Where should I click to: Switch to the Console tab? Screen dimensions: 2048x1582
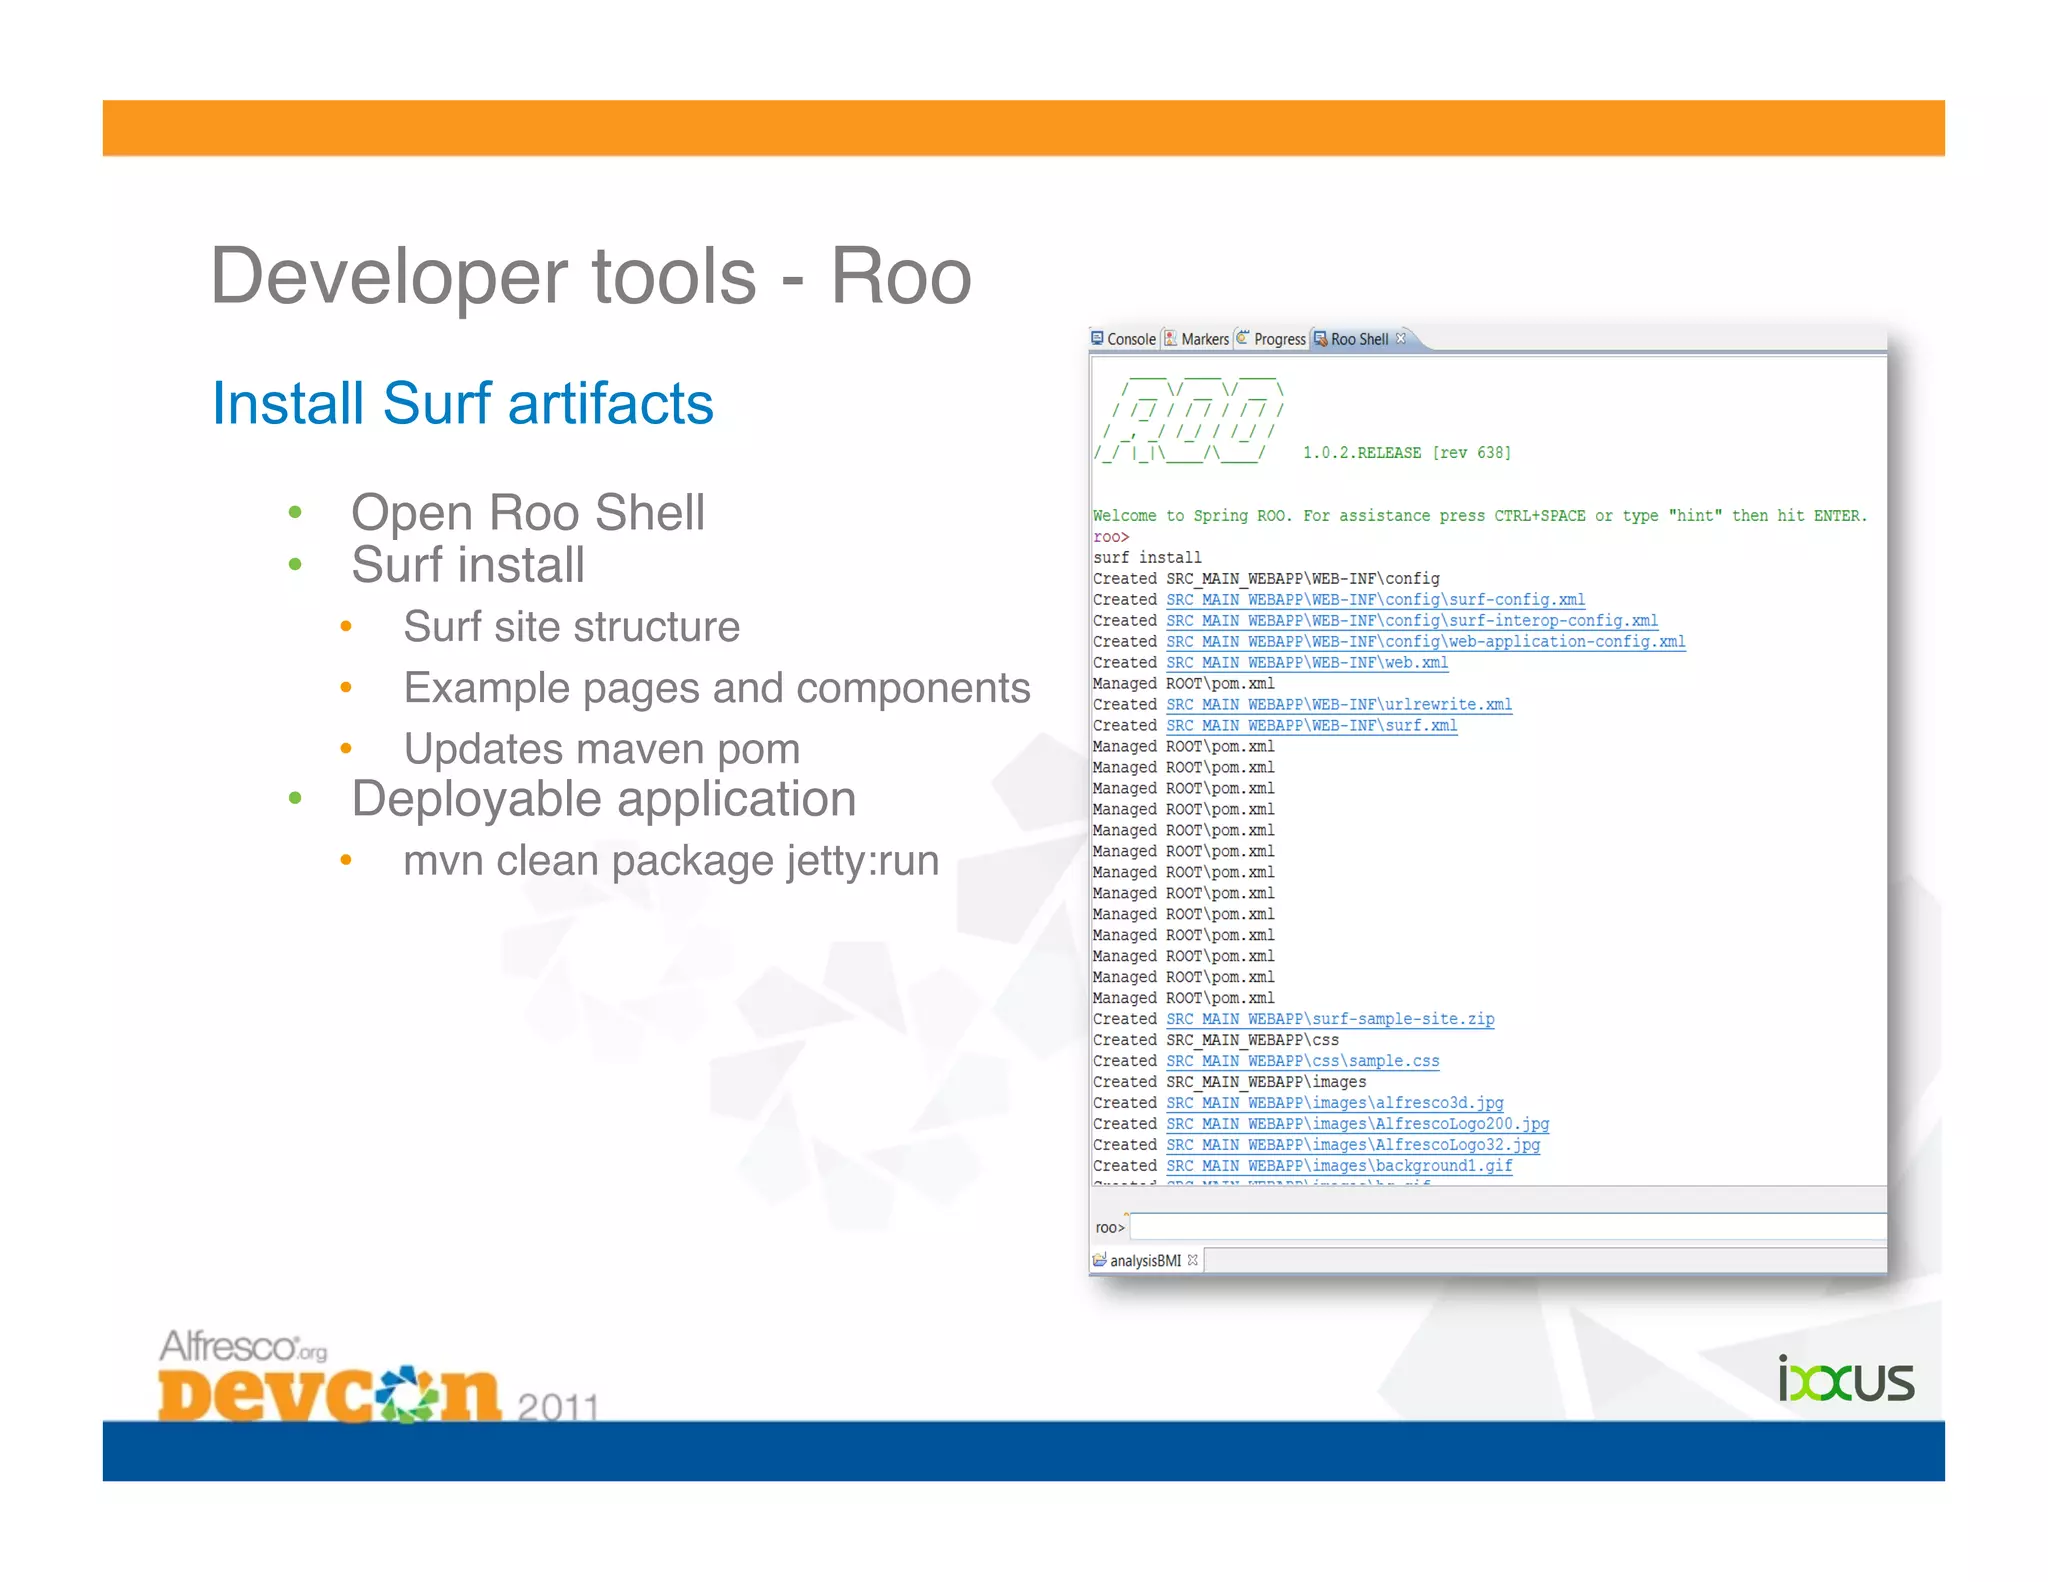(1124, 339)
